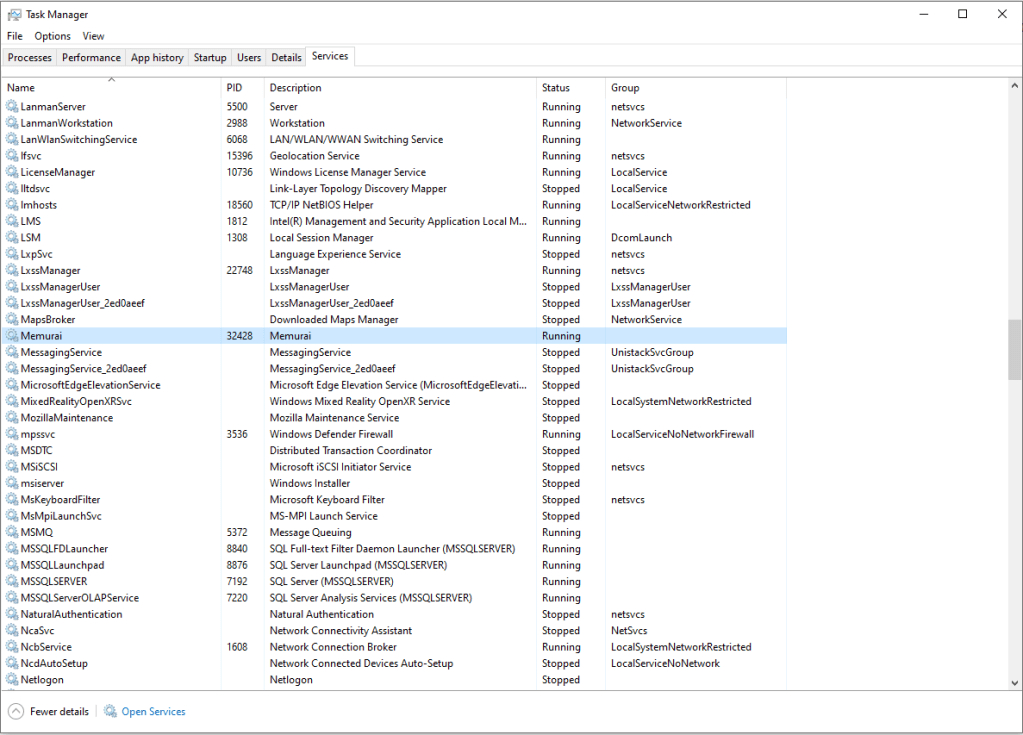The width and height of the screenshot is (1023, 735).
Task: Sort by the Group column header
Action: coord(625,88)
